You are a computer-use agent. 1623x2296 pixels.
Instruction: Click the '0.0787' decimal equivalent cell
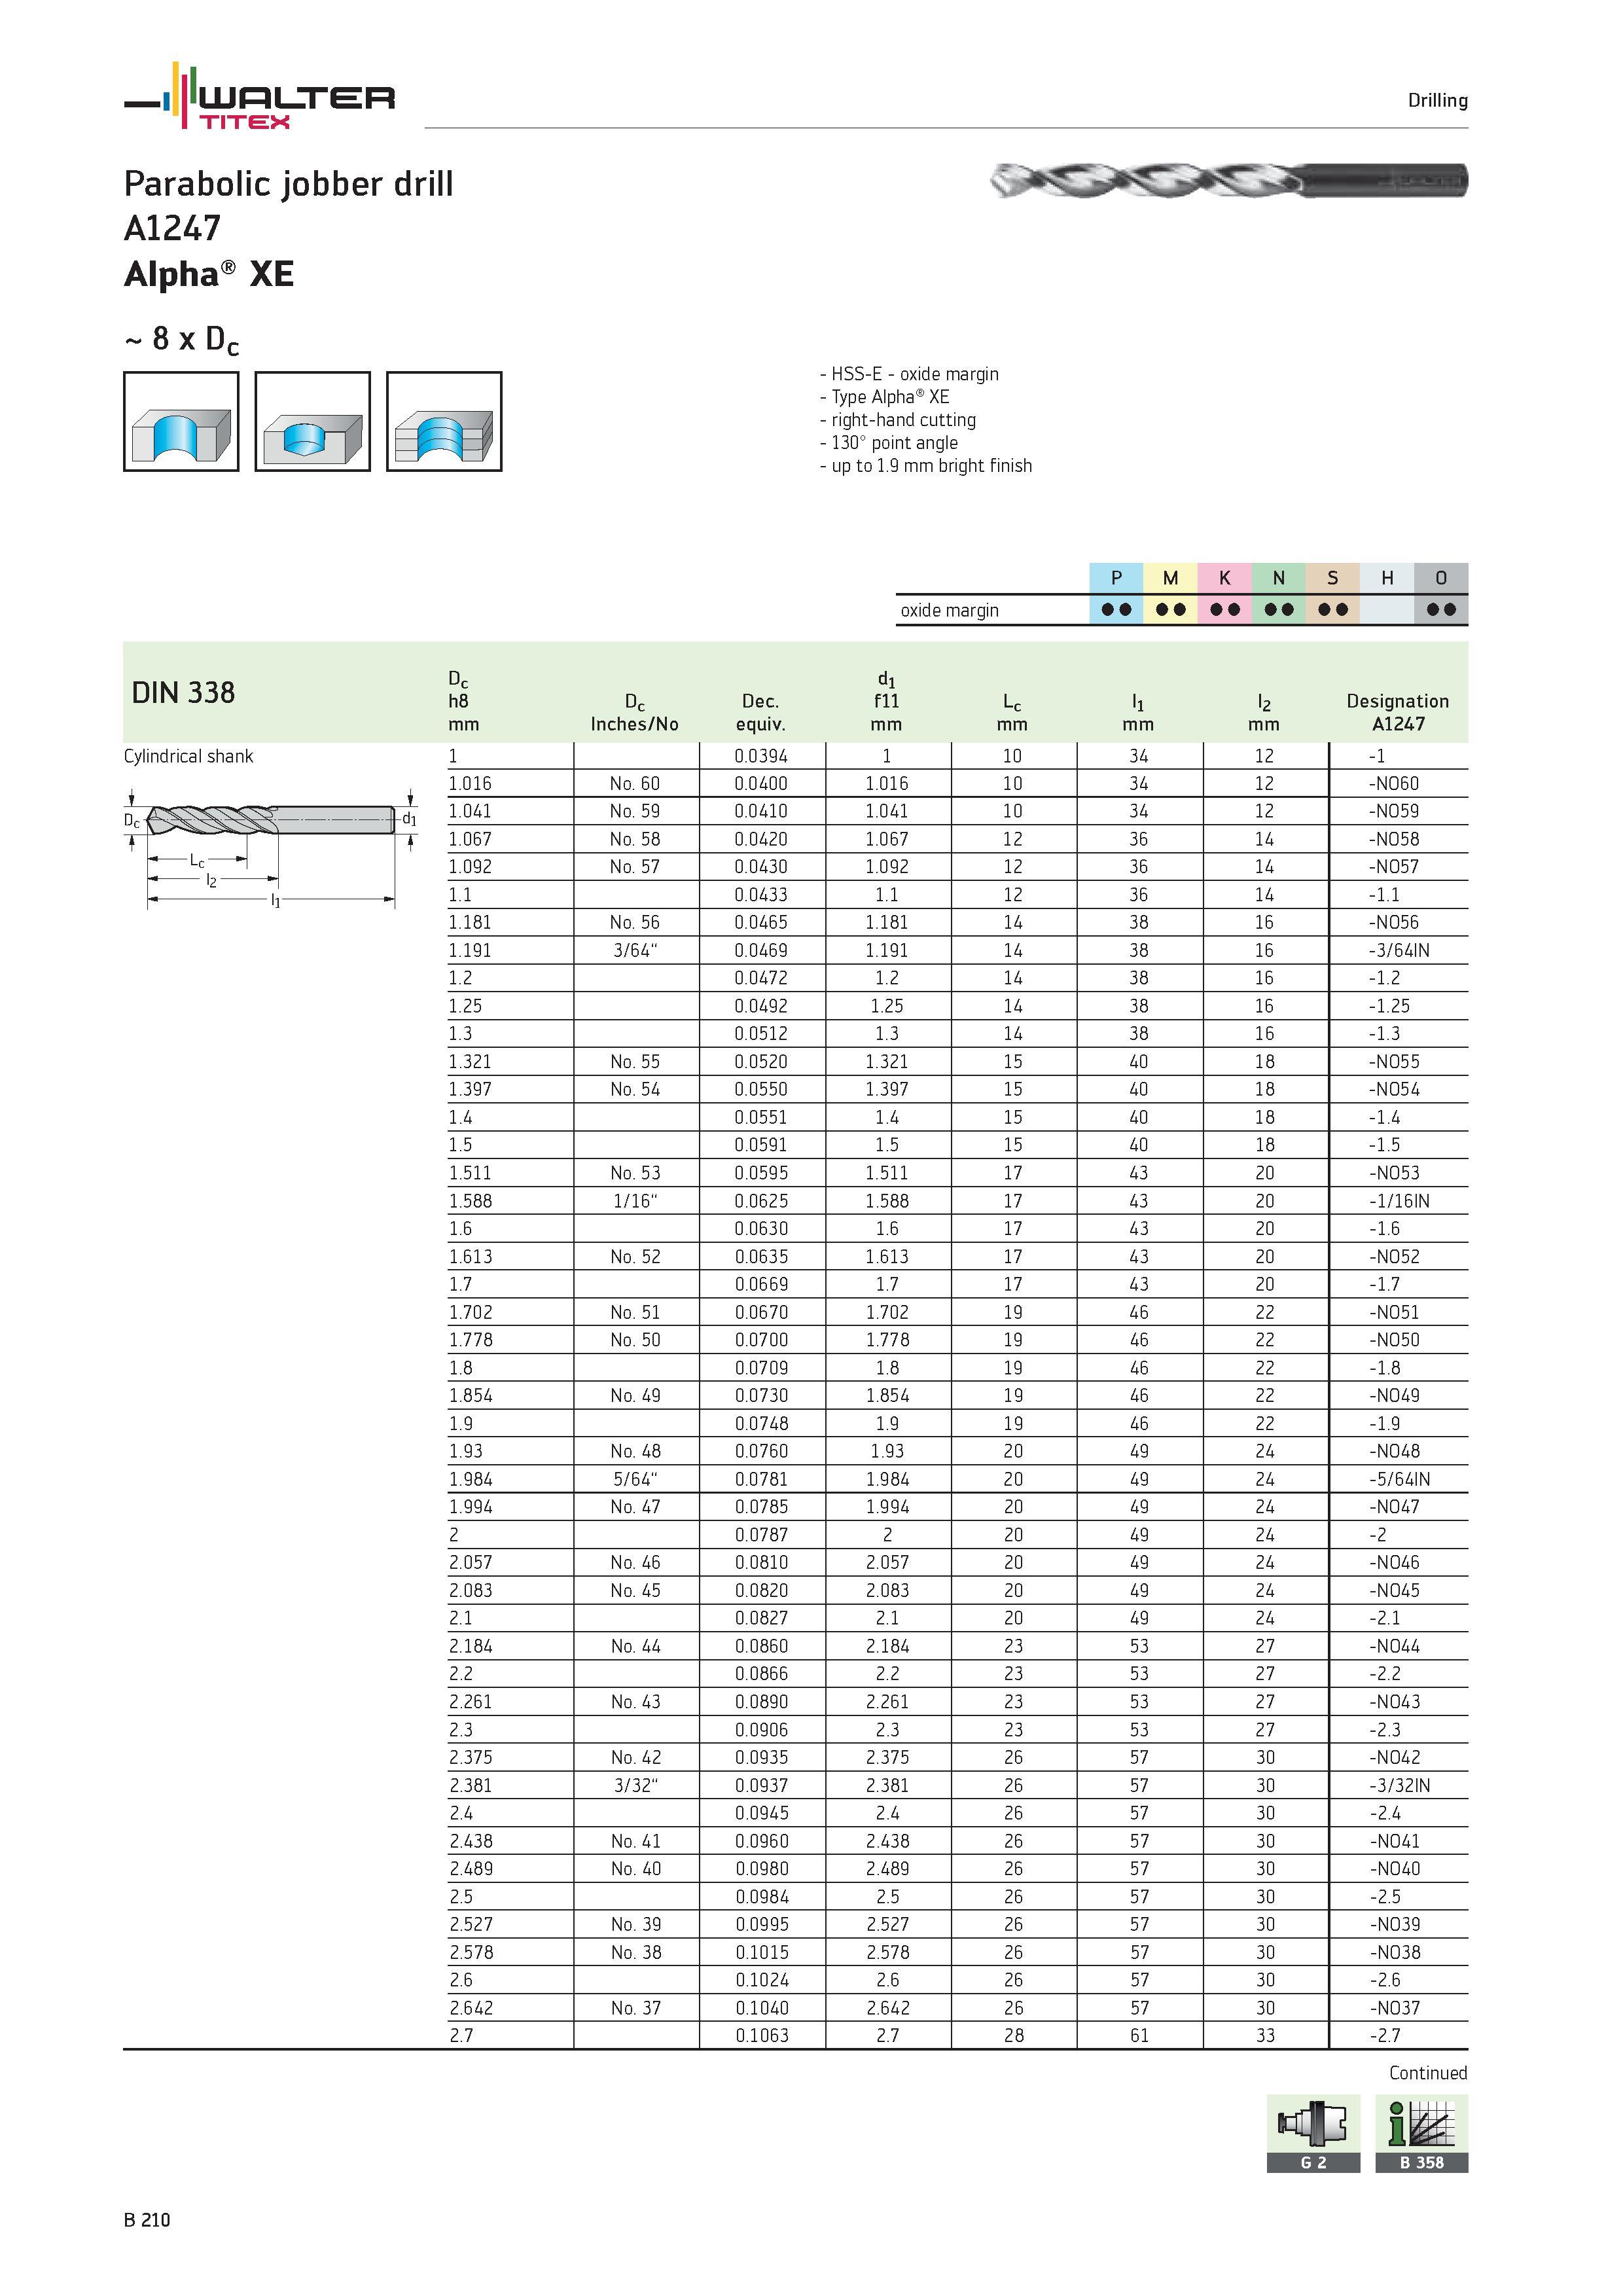click(761, 1535)
